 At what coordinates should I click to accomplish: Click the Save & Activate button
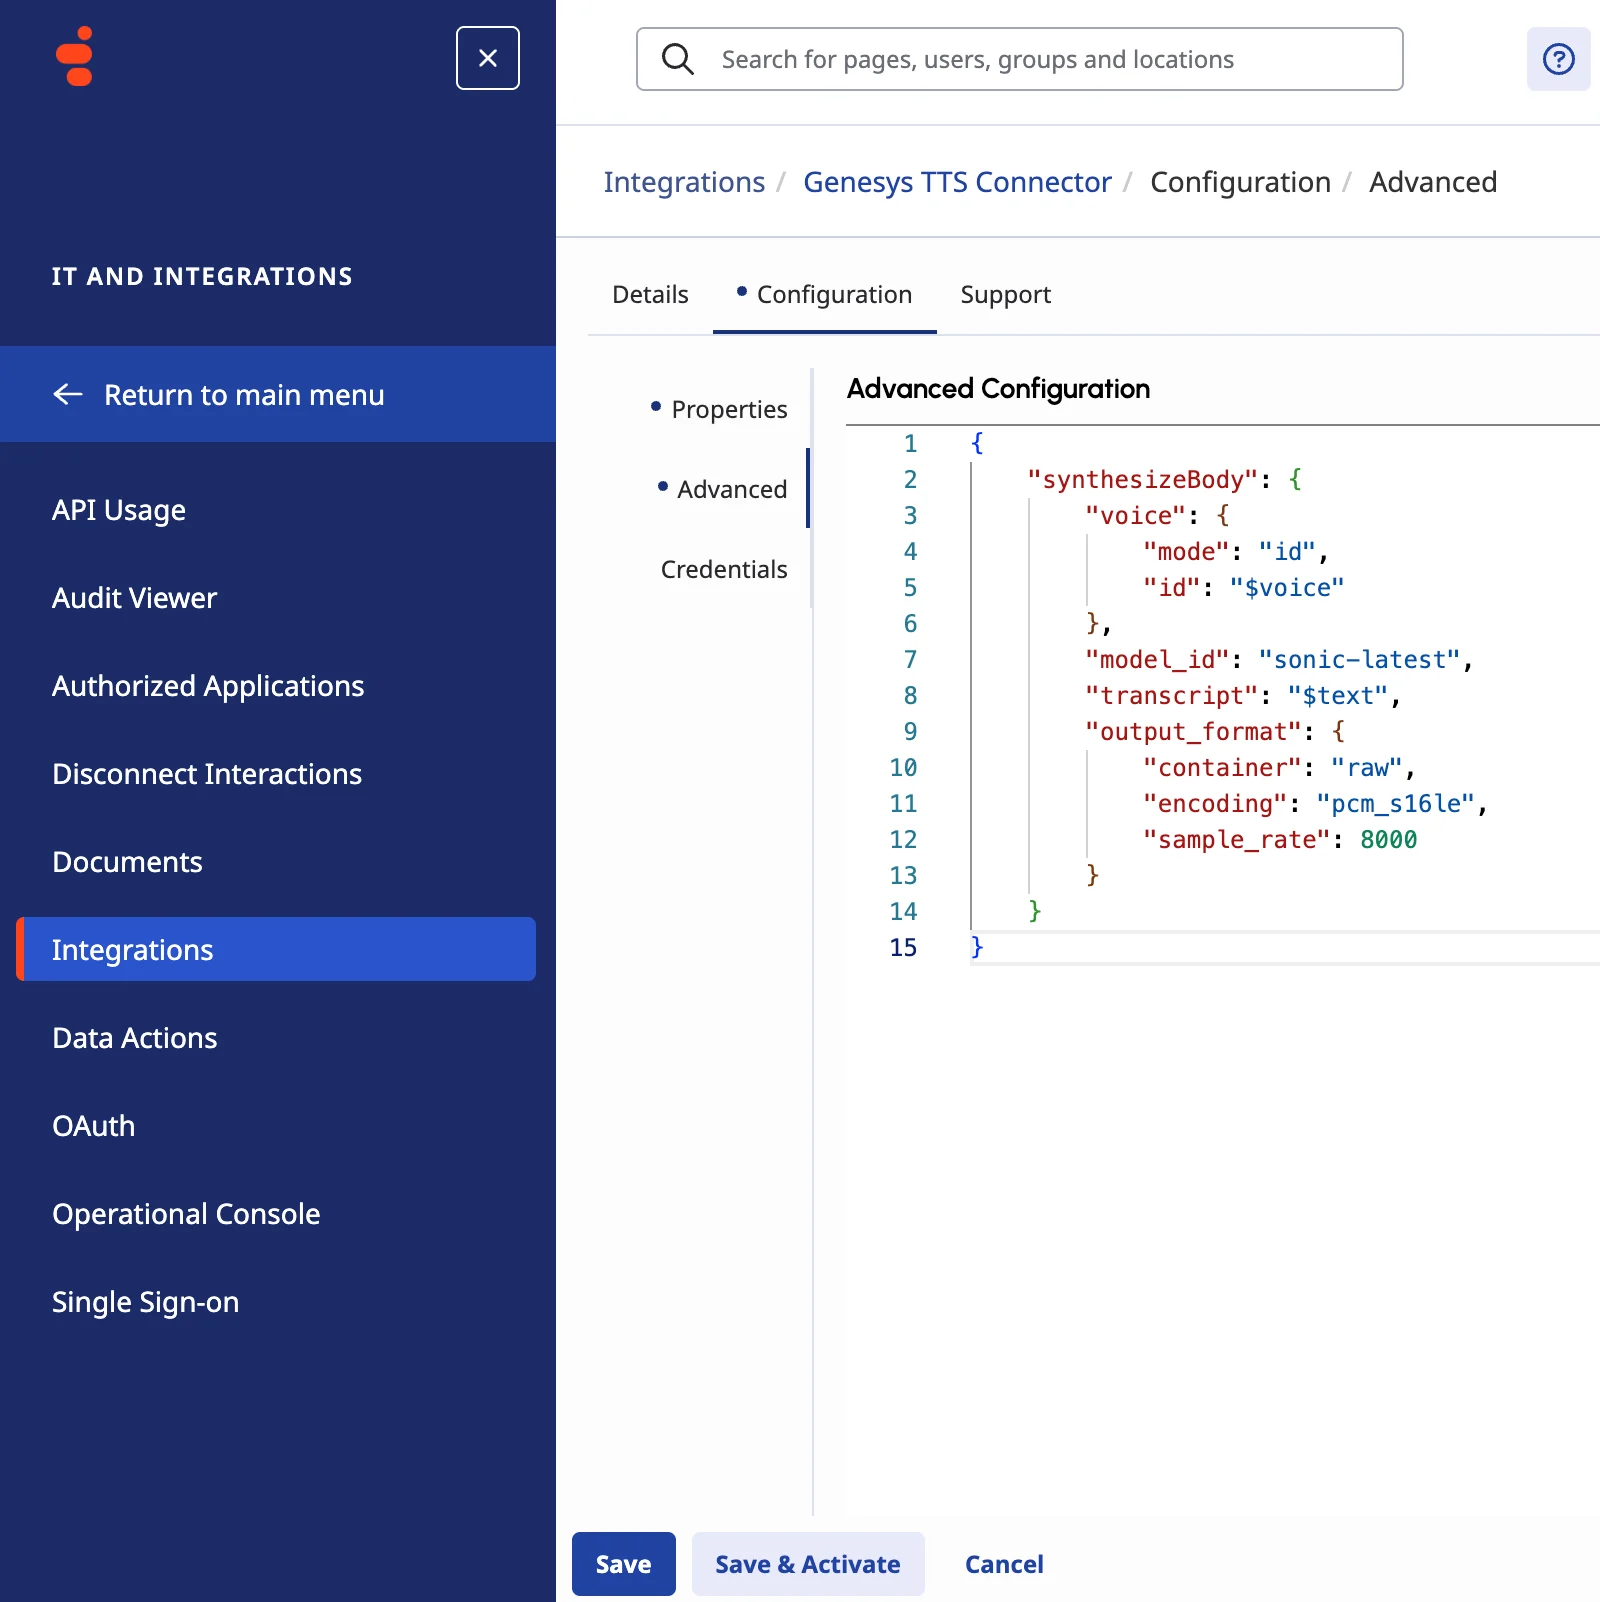(x=808, y=1564)
